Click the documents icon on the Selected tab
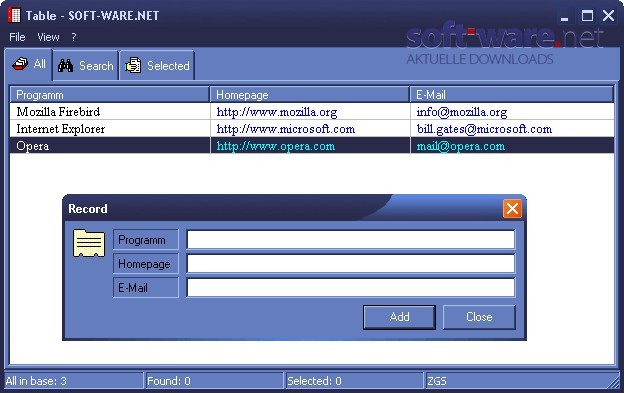Viewport: 624px width, 393px height. [x=133, y=65]
